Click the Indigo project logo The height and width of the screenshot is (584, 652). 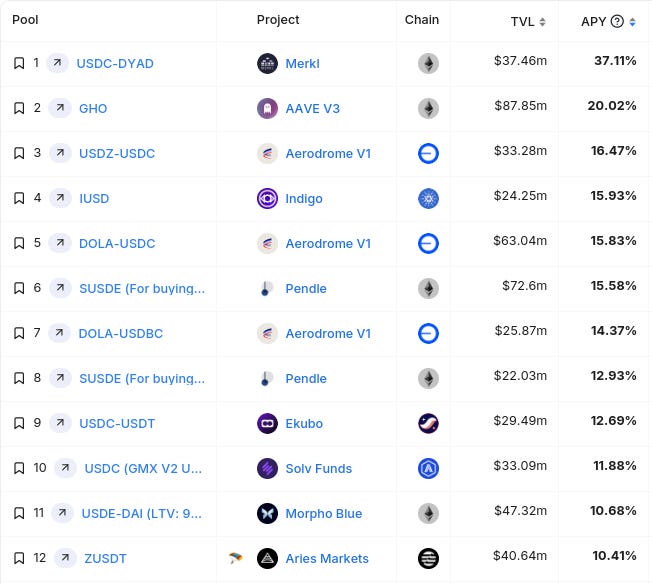coord(267,198)
